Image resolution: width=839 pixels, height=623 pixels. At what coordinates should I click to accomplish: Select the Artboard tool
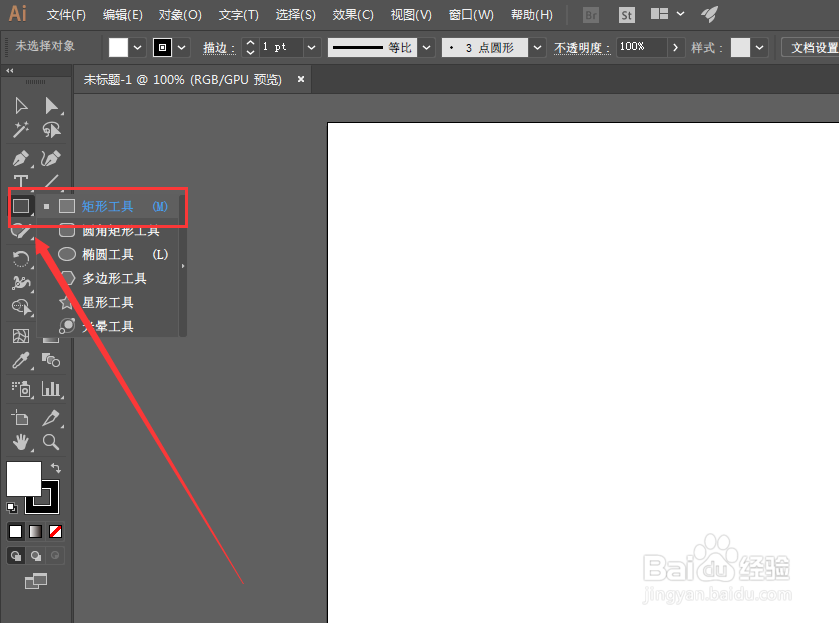coord(21,417)
